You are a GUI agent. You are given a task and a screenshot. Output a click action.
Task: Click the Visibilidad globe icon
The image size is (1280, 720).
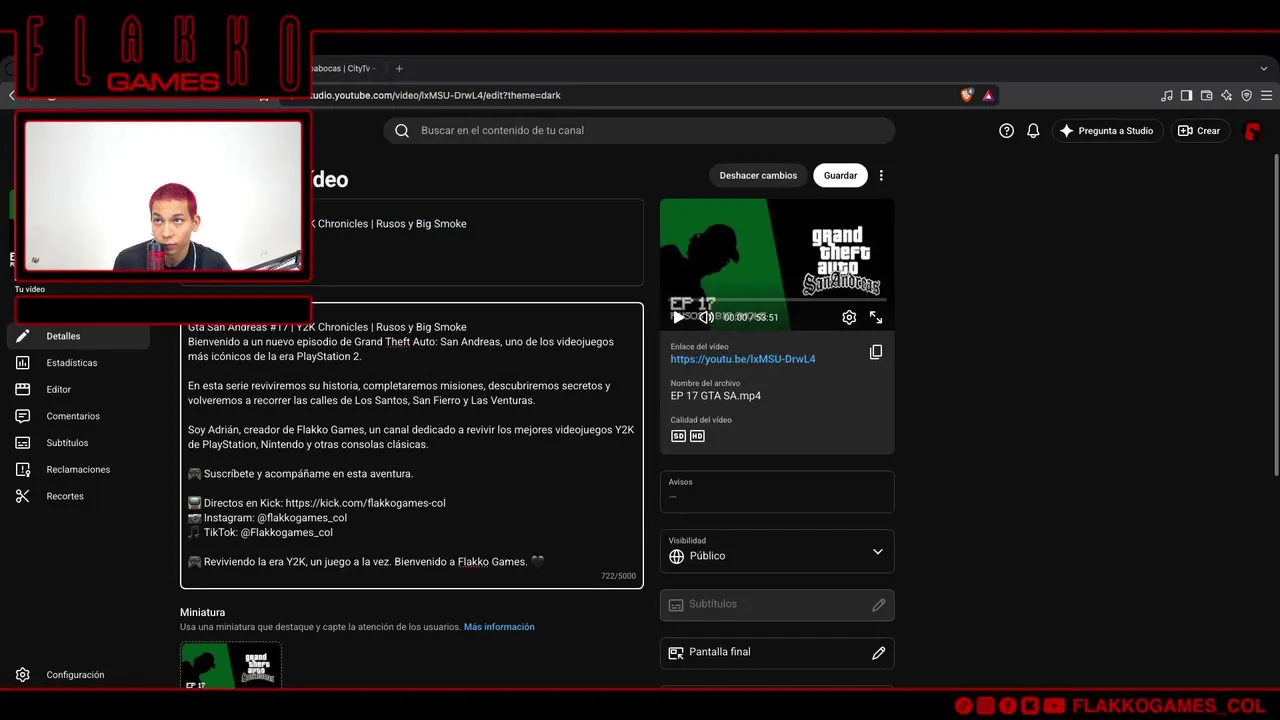coord(676,556)
